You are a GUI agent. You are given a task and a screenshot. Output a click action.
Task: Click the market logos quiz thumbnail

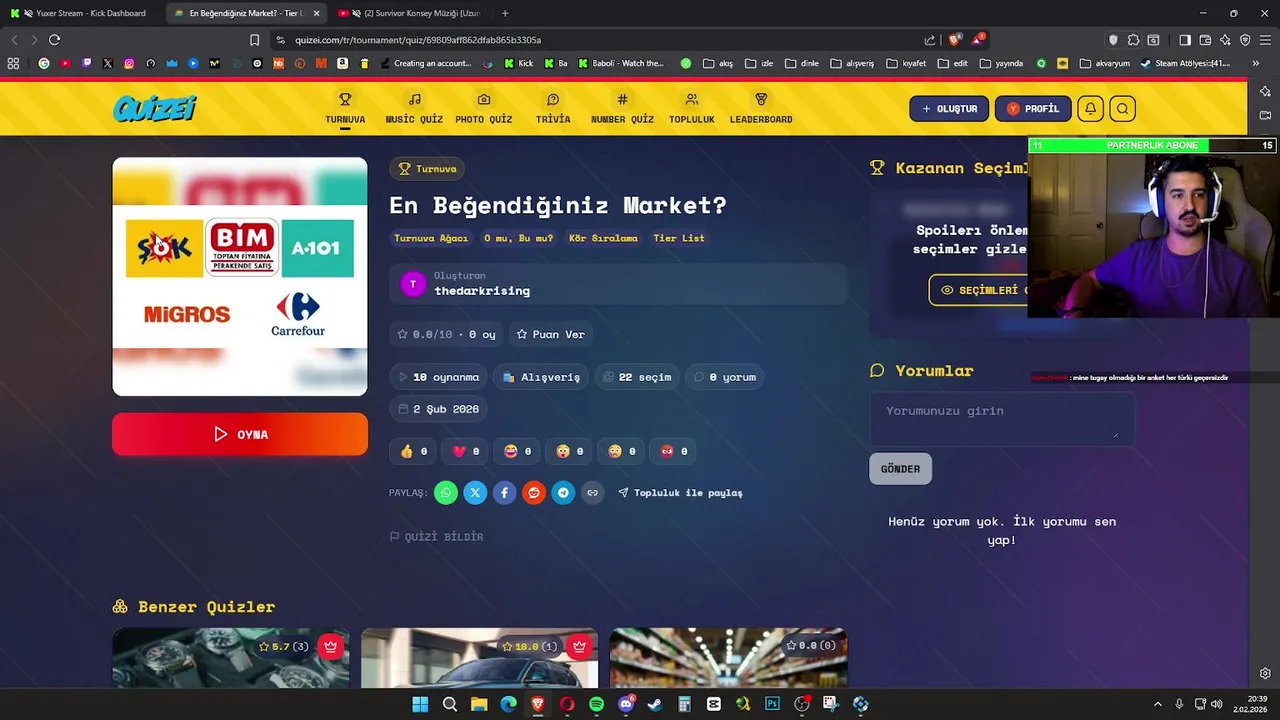(x=240, y=277)
